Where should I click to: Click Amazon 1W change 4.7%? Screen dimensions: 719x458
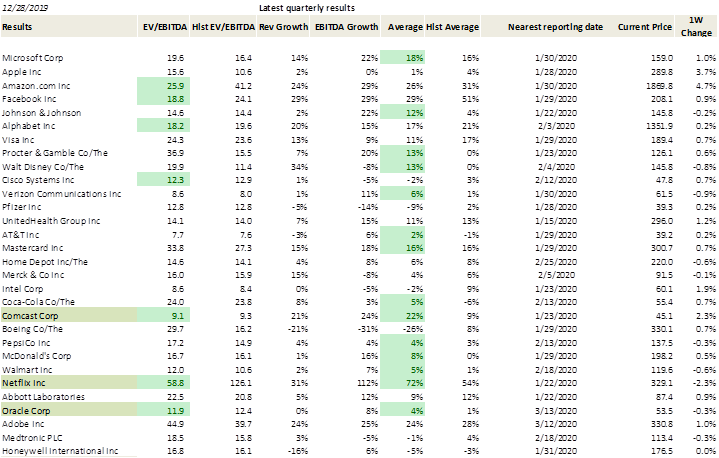point(706,86)
